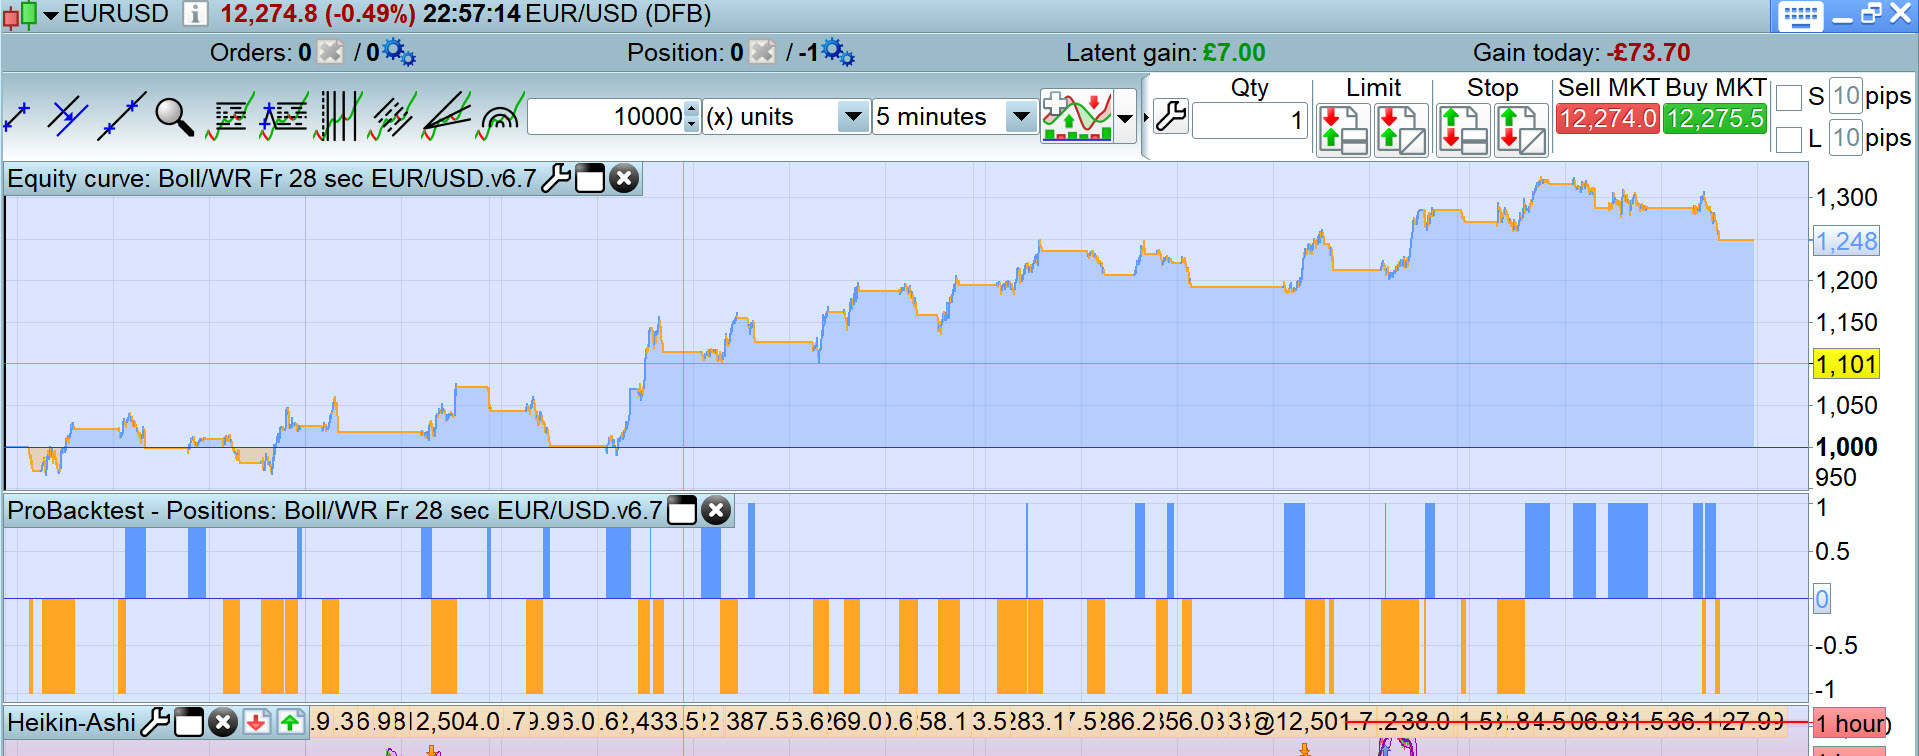Image resolution: width=1919 pixels, height=756 pixels.
Task: Expand the chart style dropdown arrow beside EURUSD
Action: (50, 15)
